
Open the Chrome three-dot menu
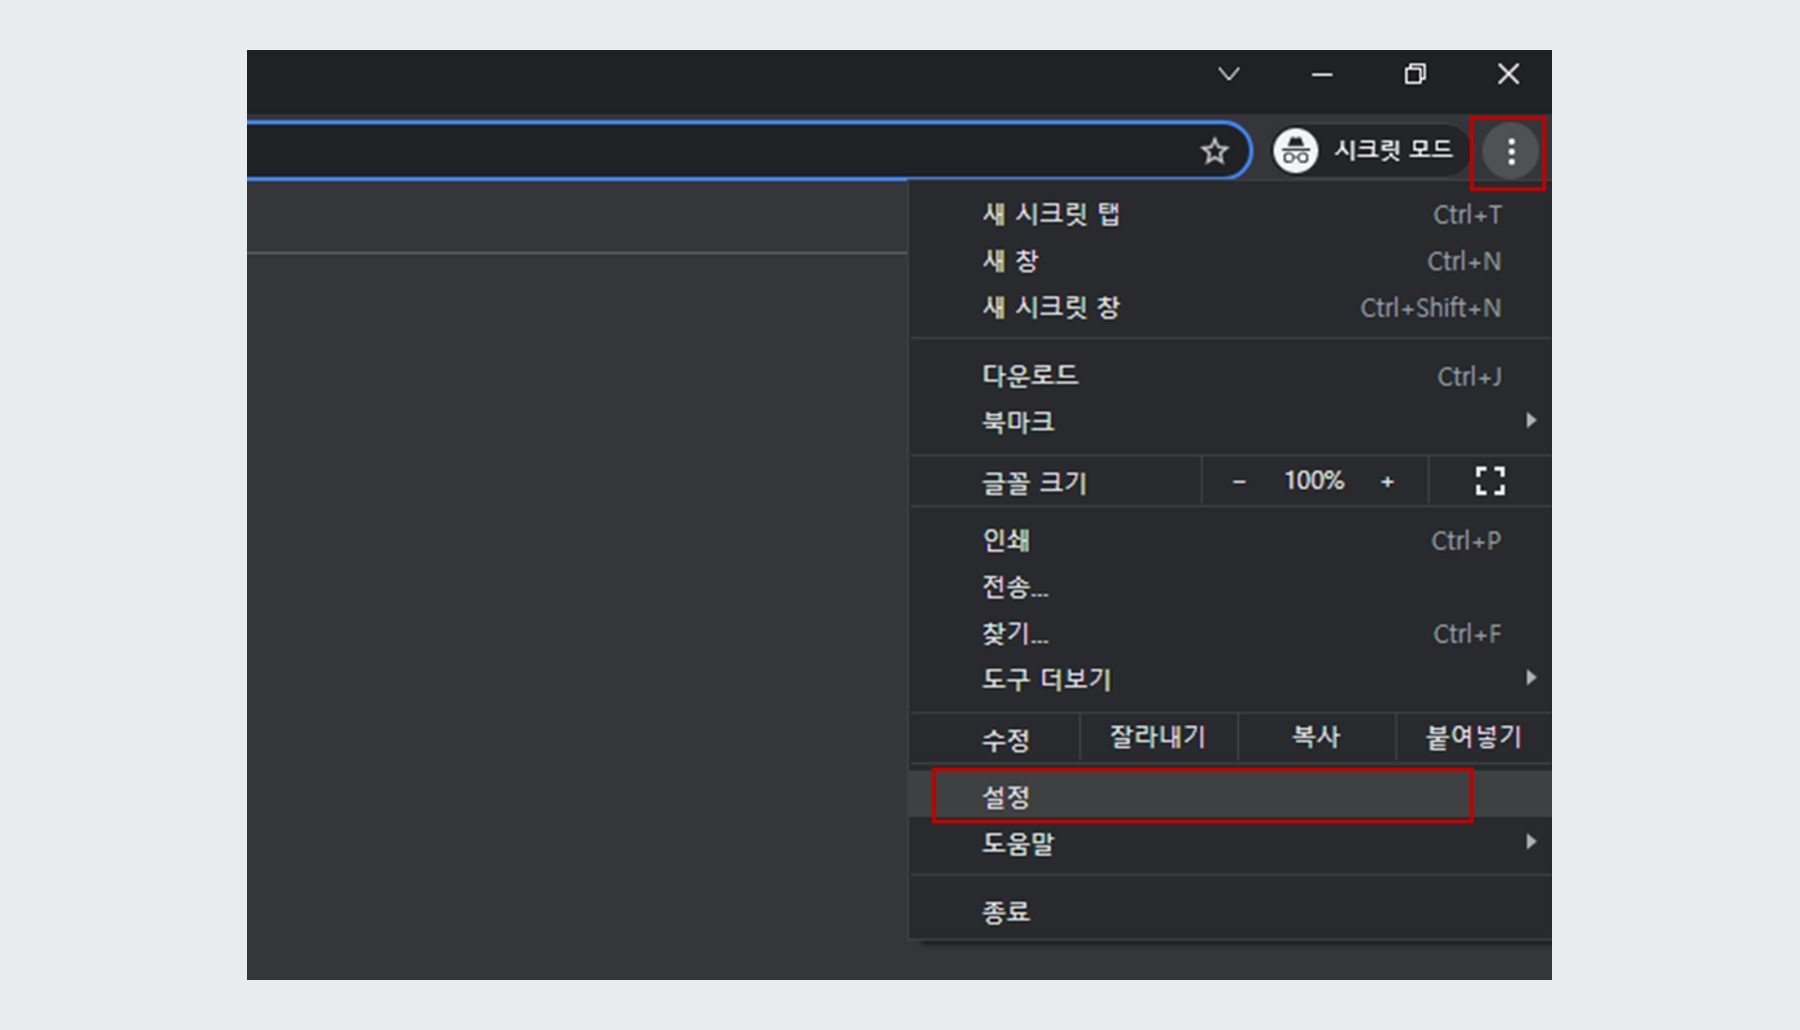tap(1510, 152)
